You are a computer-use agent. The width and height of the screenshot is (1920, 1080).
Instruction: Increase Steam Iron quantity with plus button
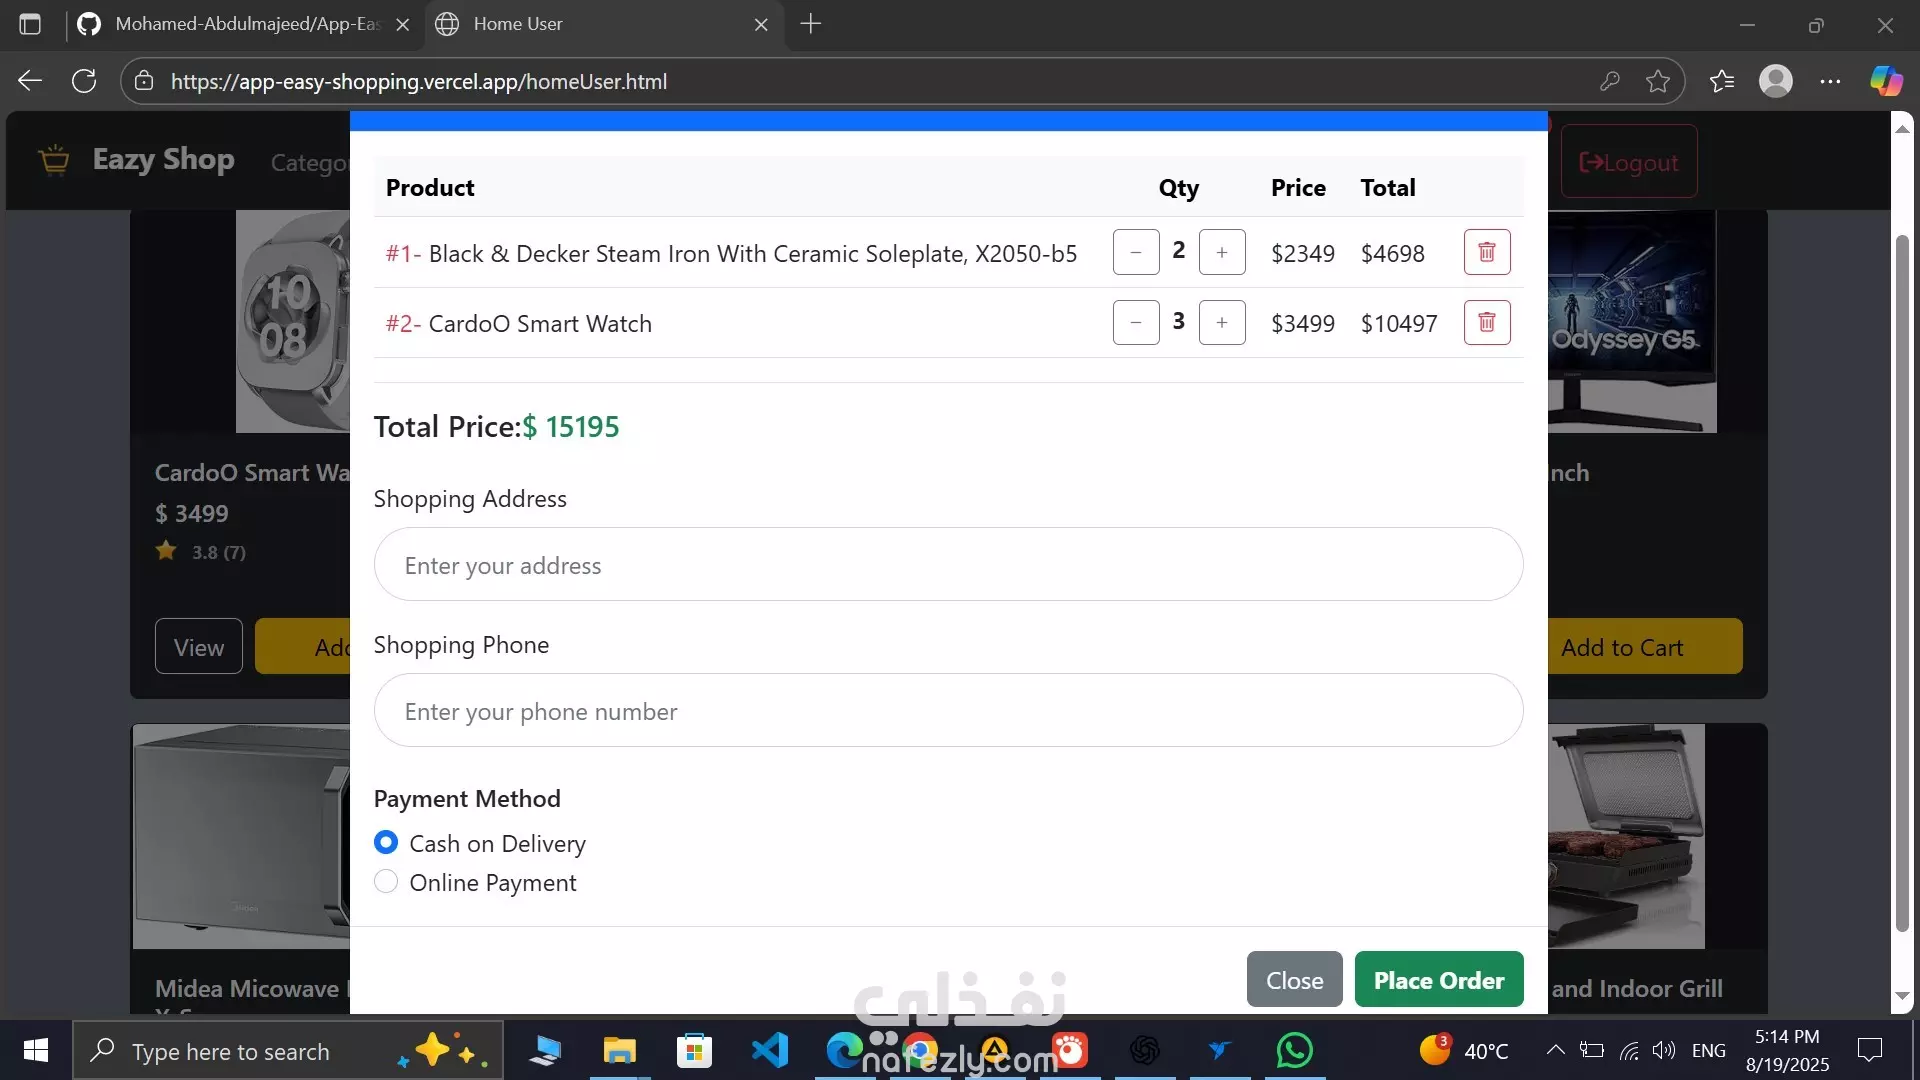coord(1221,252)
